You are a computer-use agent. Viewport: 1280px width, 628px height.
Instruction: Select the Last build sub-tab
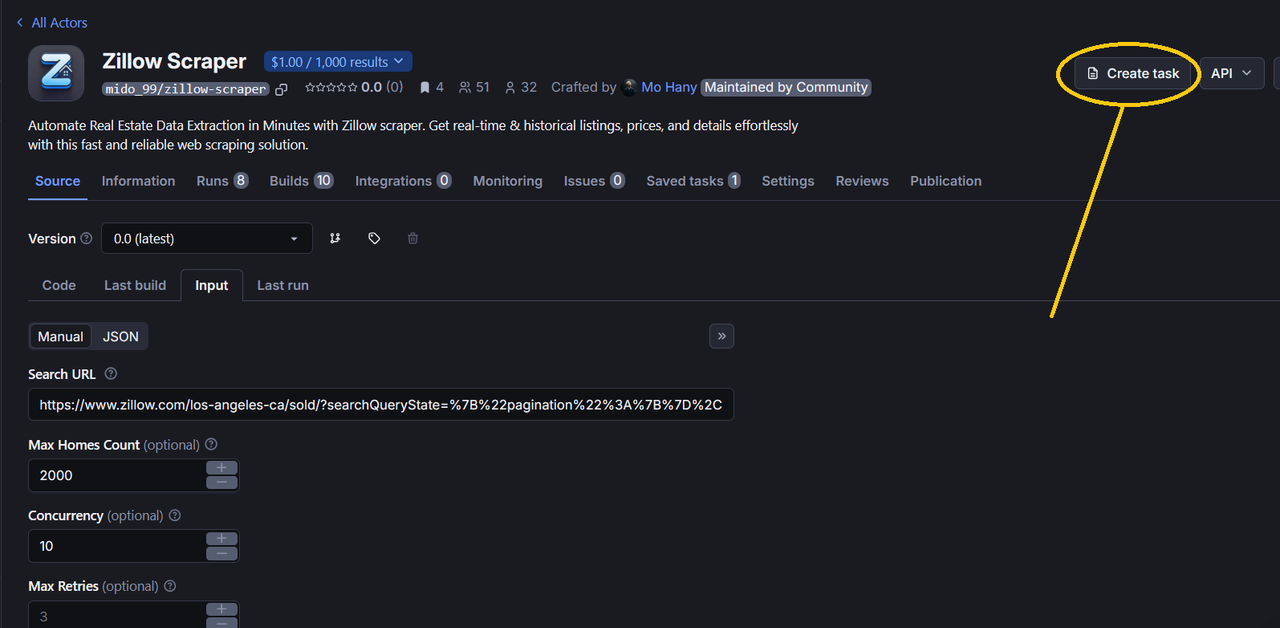[x=135, y=285]
